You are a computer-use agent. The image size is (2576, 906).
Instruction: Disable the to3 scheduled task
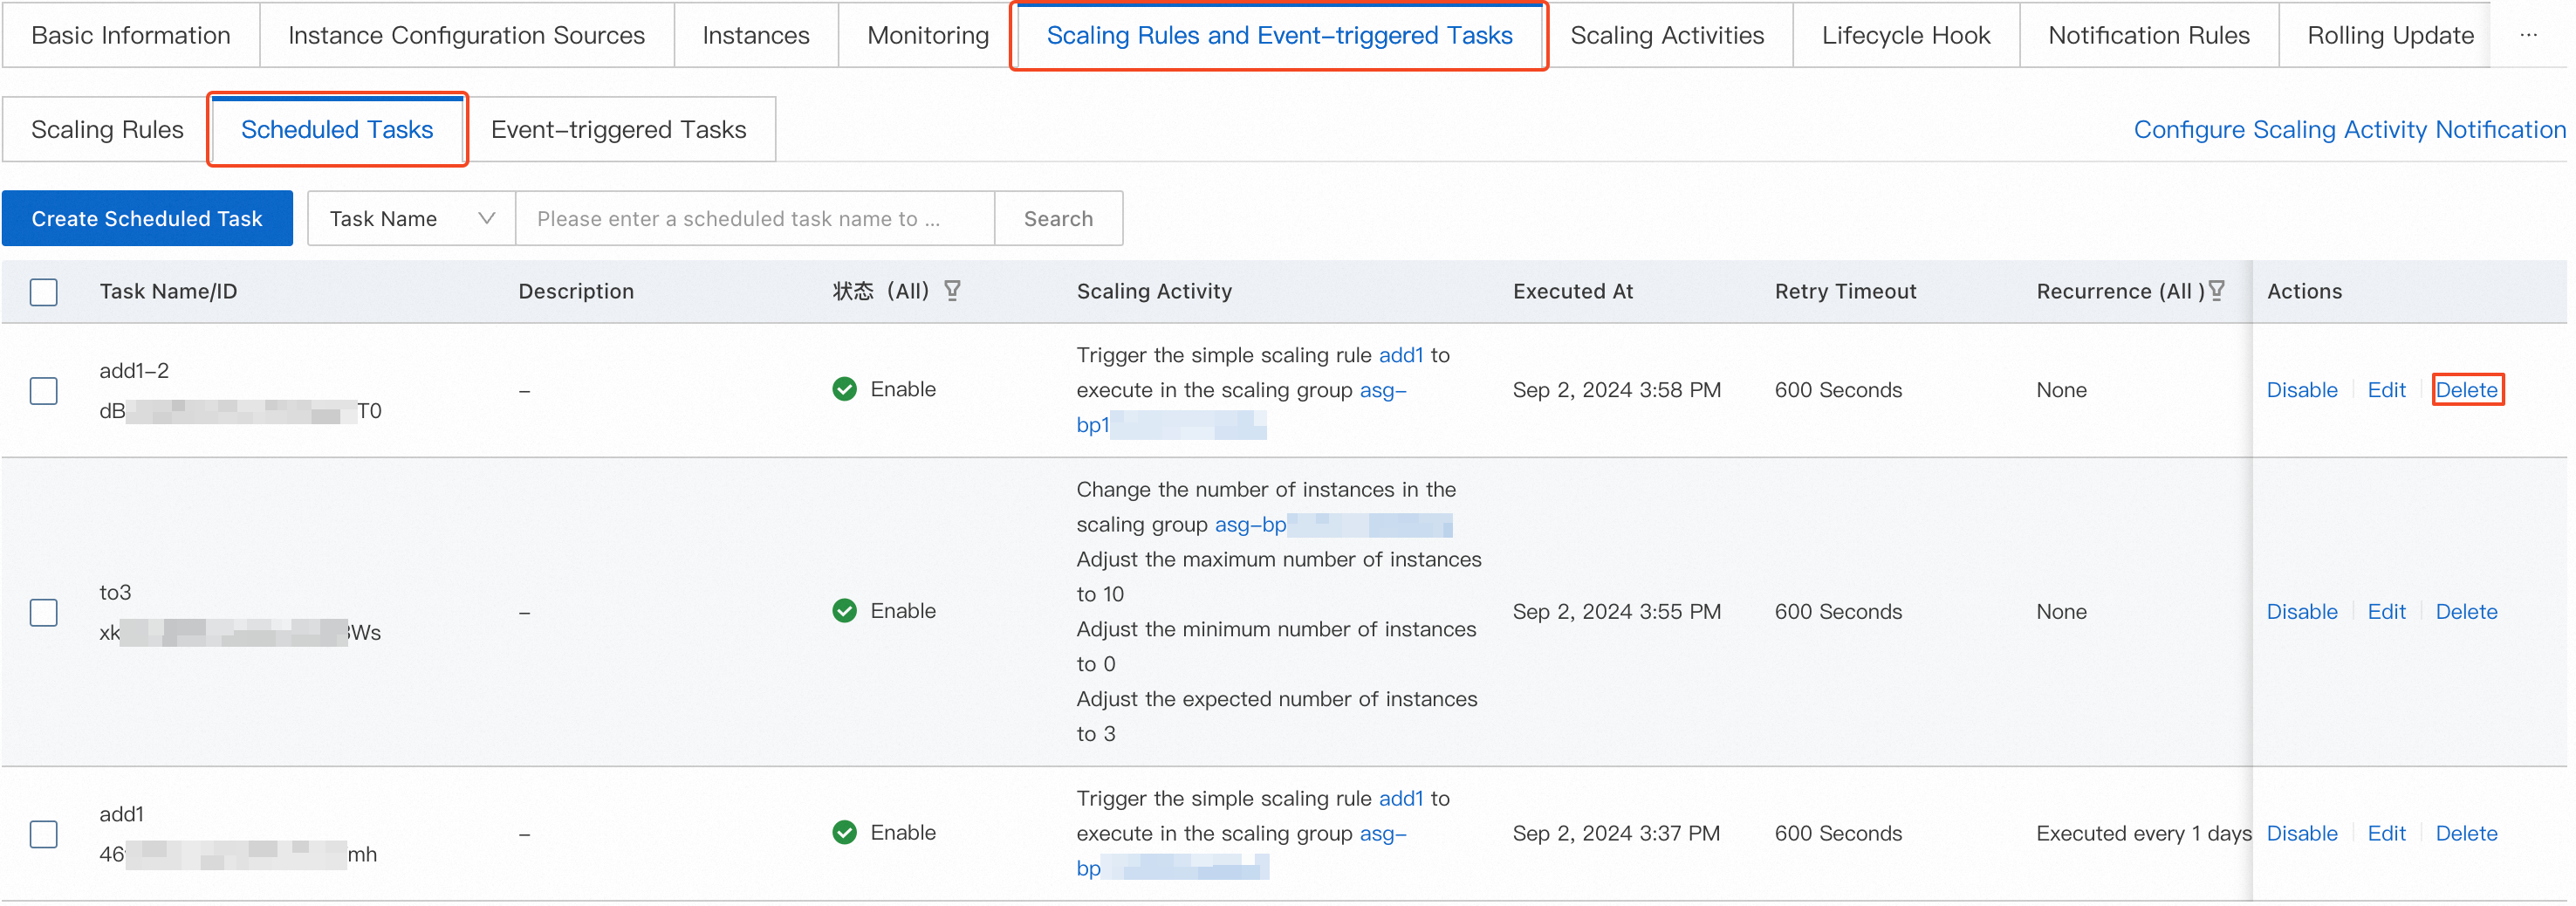(x=2301, y=612)
